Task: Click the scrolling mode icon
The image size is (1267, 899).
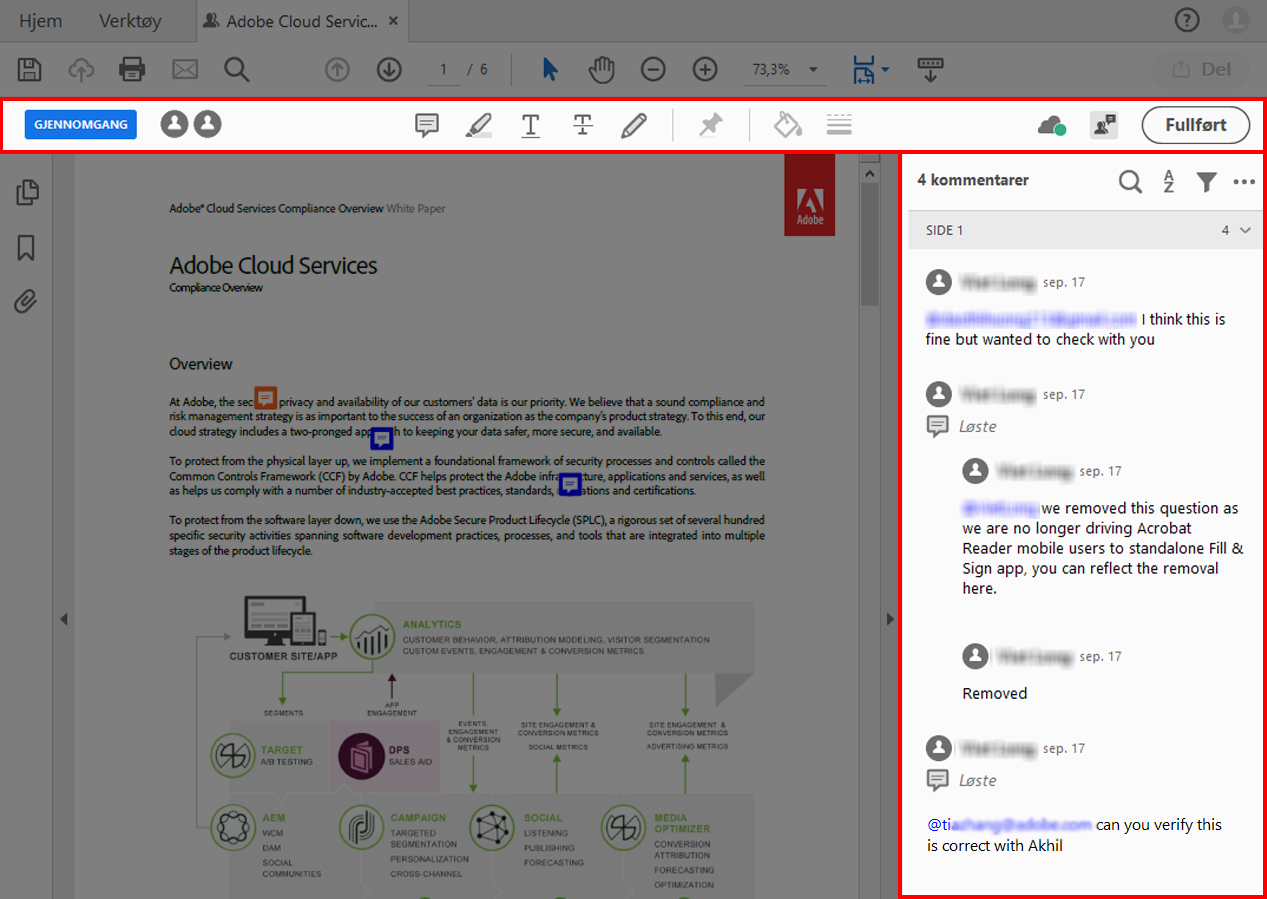Action: pyautogui.click(x=931, y=69)
